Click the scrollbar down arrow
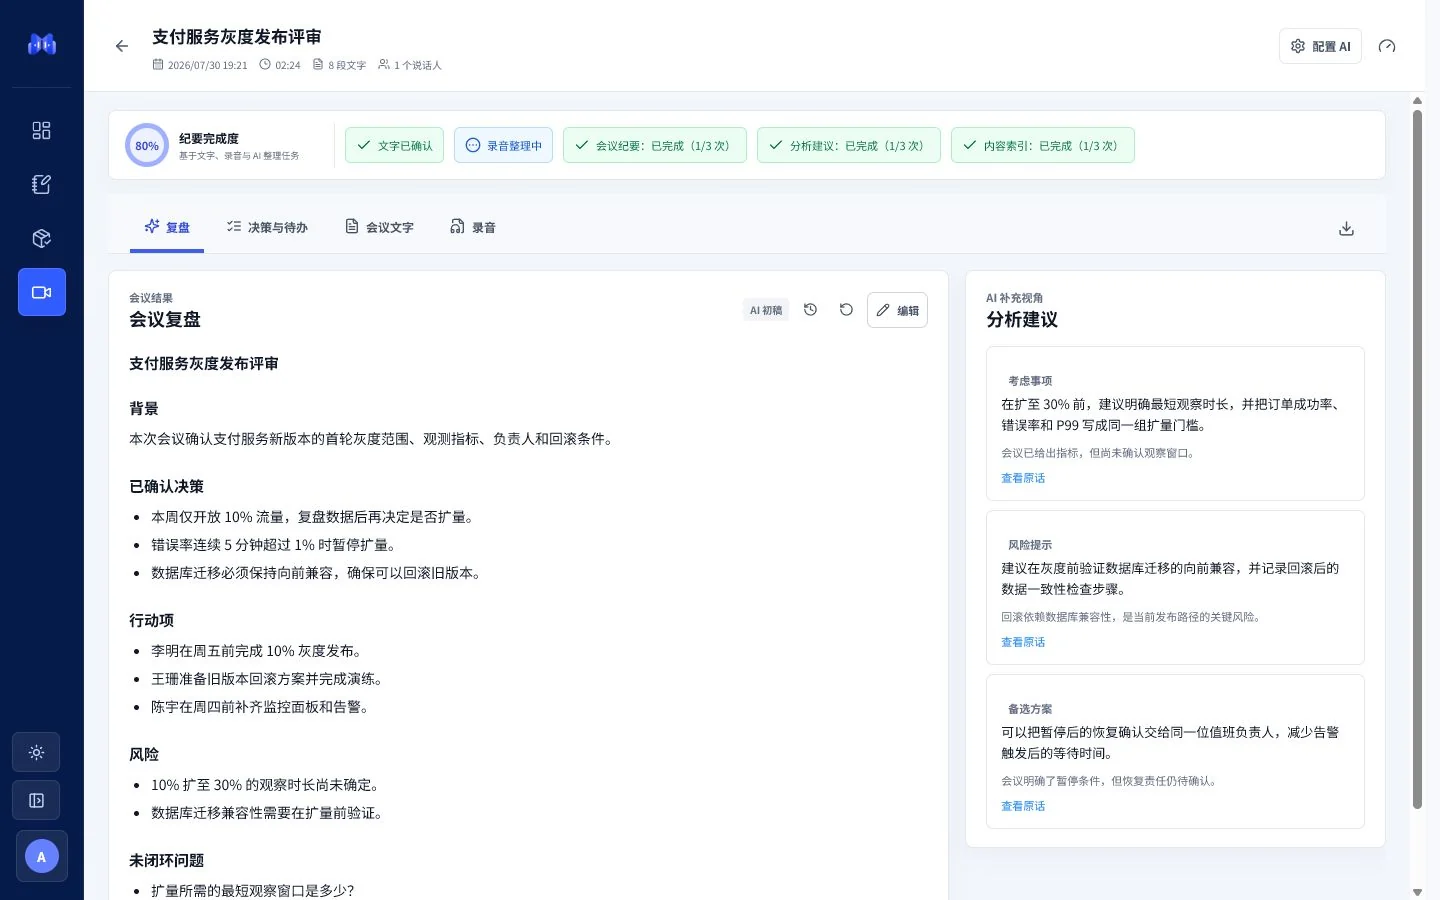Screen dimensions: 1440x900 pyautogui.click(x=1417, y=892)
